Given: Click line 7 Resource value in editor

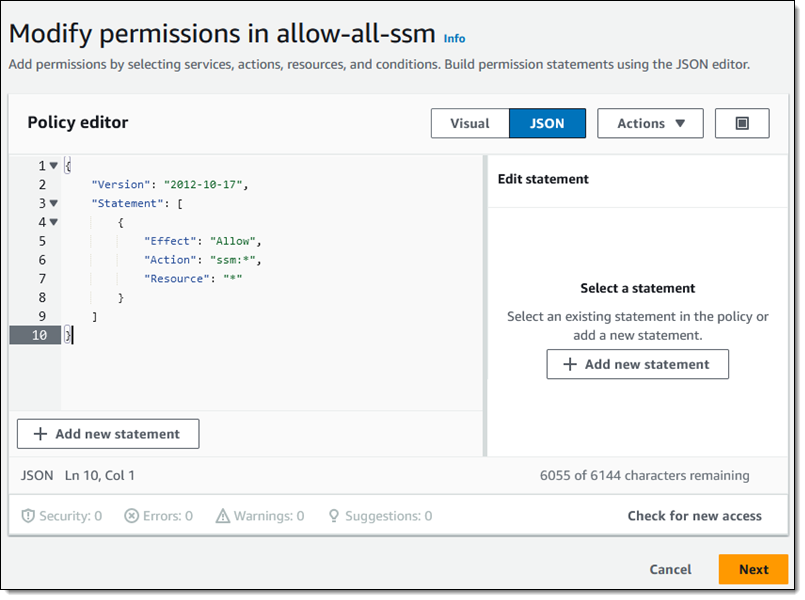Looking at the screenshot, I should click(x=232, y=278).
